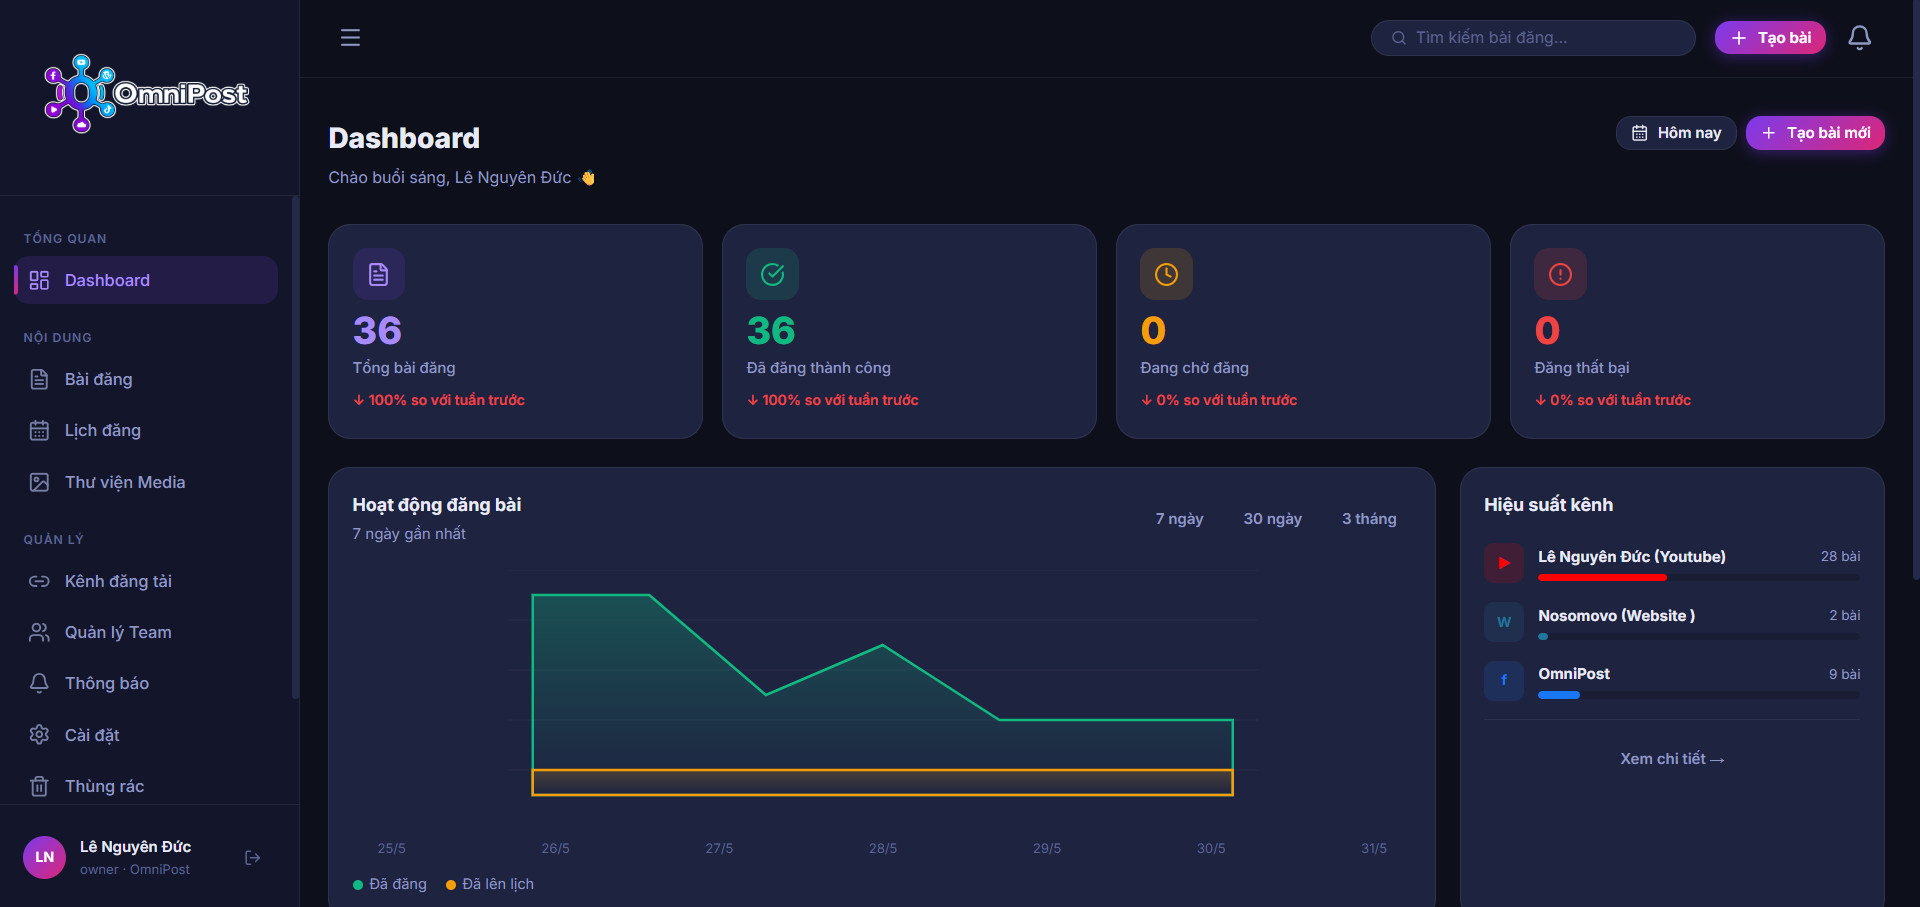Click the Youtube channel icon
The height and width of the screenshot is (907, 1920).
[x=1504, y=563]
